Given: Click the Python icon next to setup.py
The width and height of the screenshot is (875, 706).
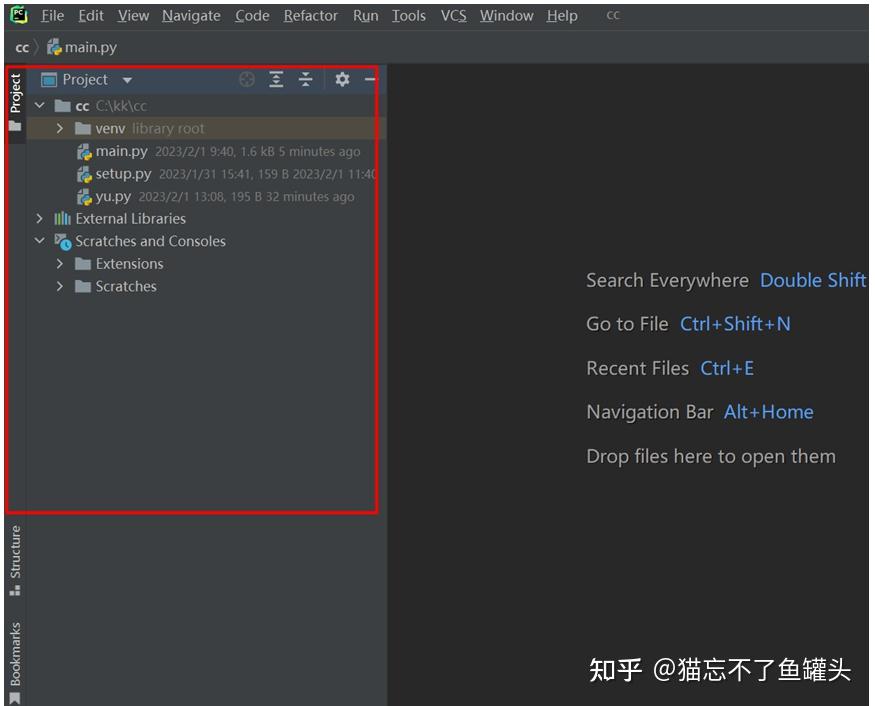Looking at the screenshot, I should (84, 174).
